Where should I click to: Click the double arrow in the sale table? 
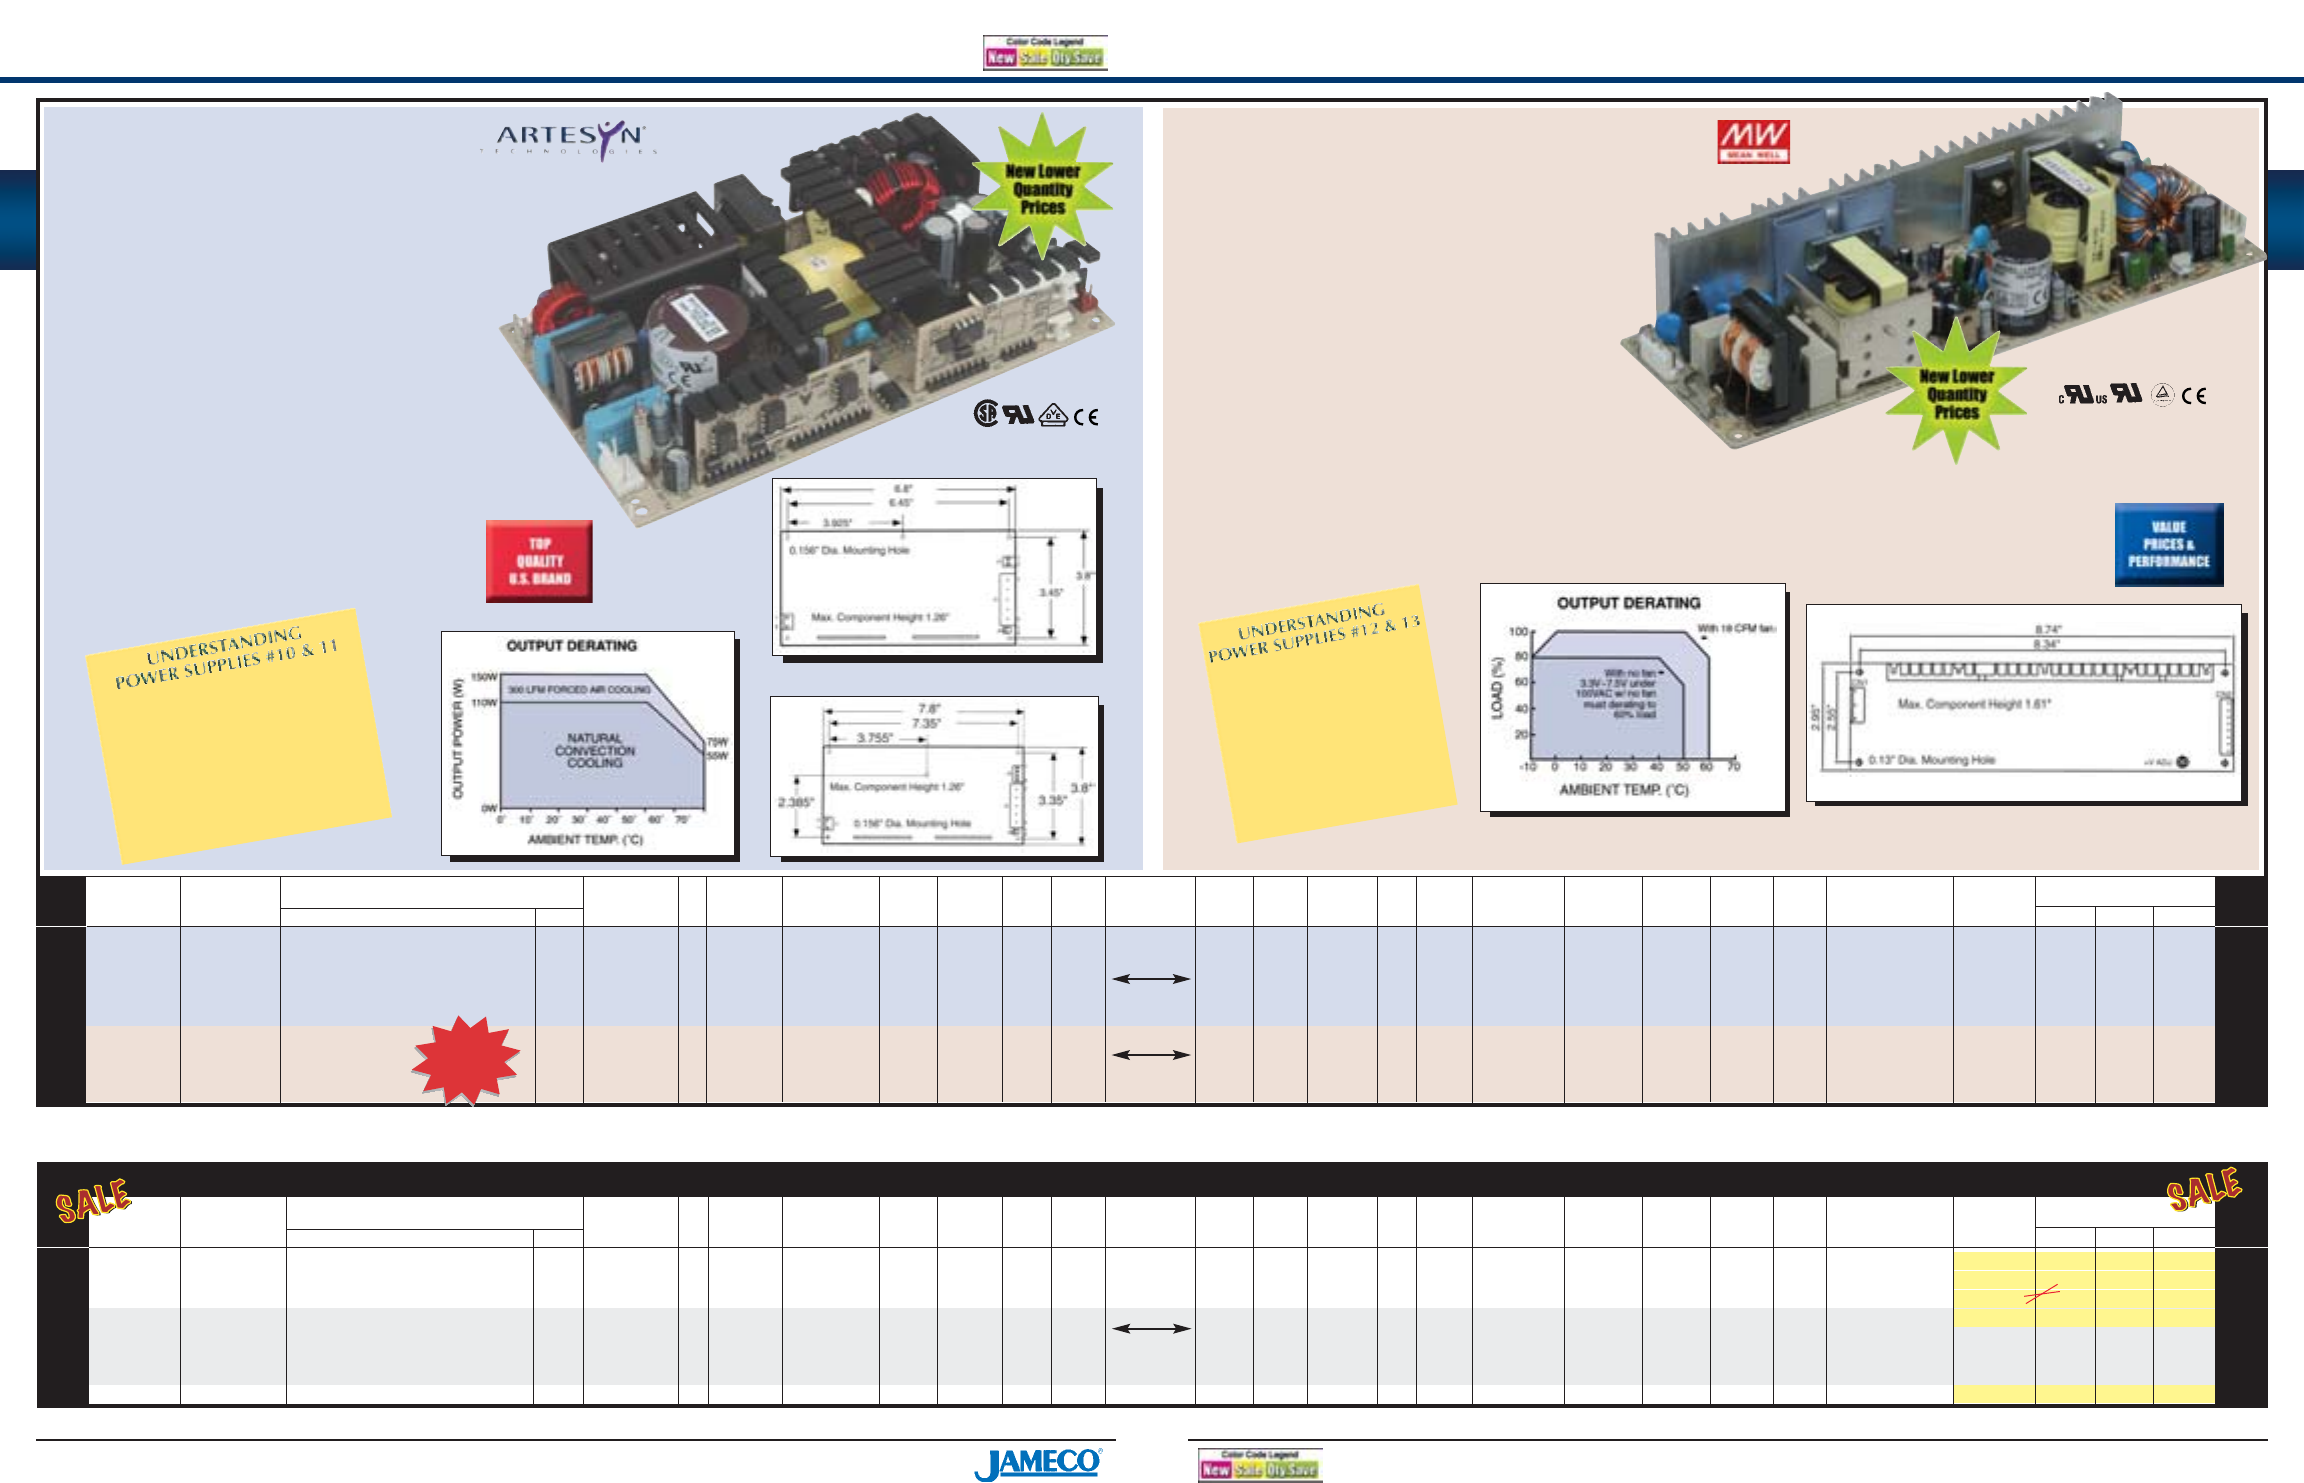pyautogui.click(x=1151, y=1328)
